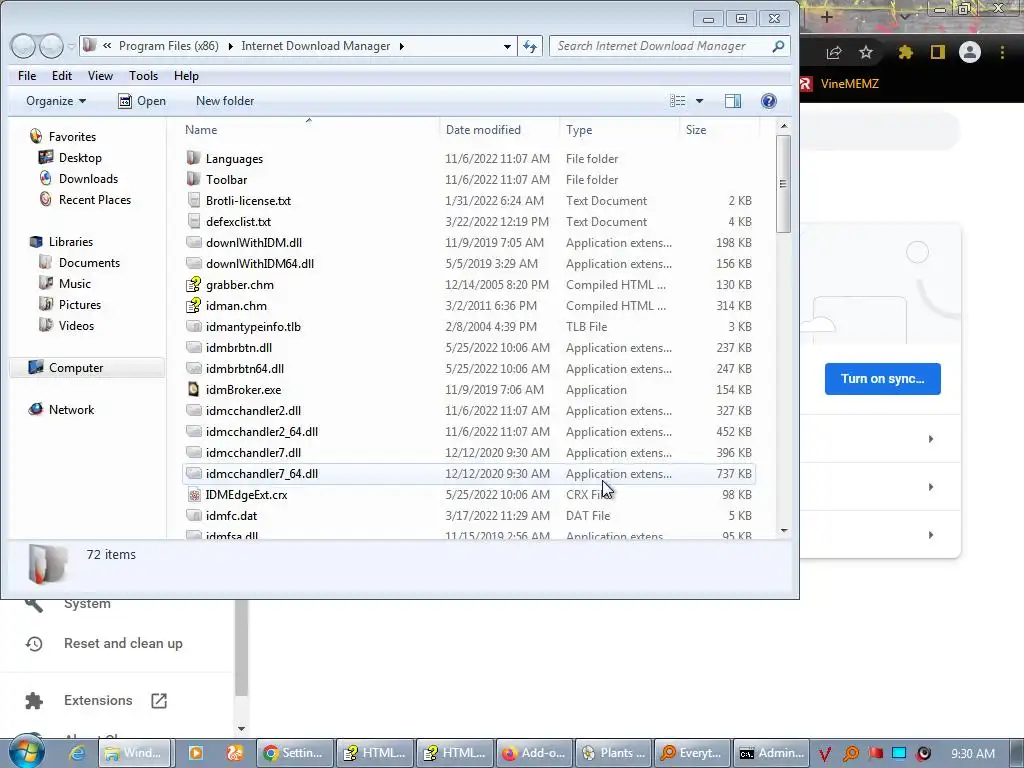Open Explorer help with the question-mark icon

[x=769, y=101]
